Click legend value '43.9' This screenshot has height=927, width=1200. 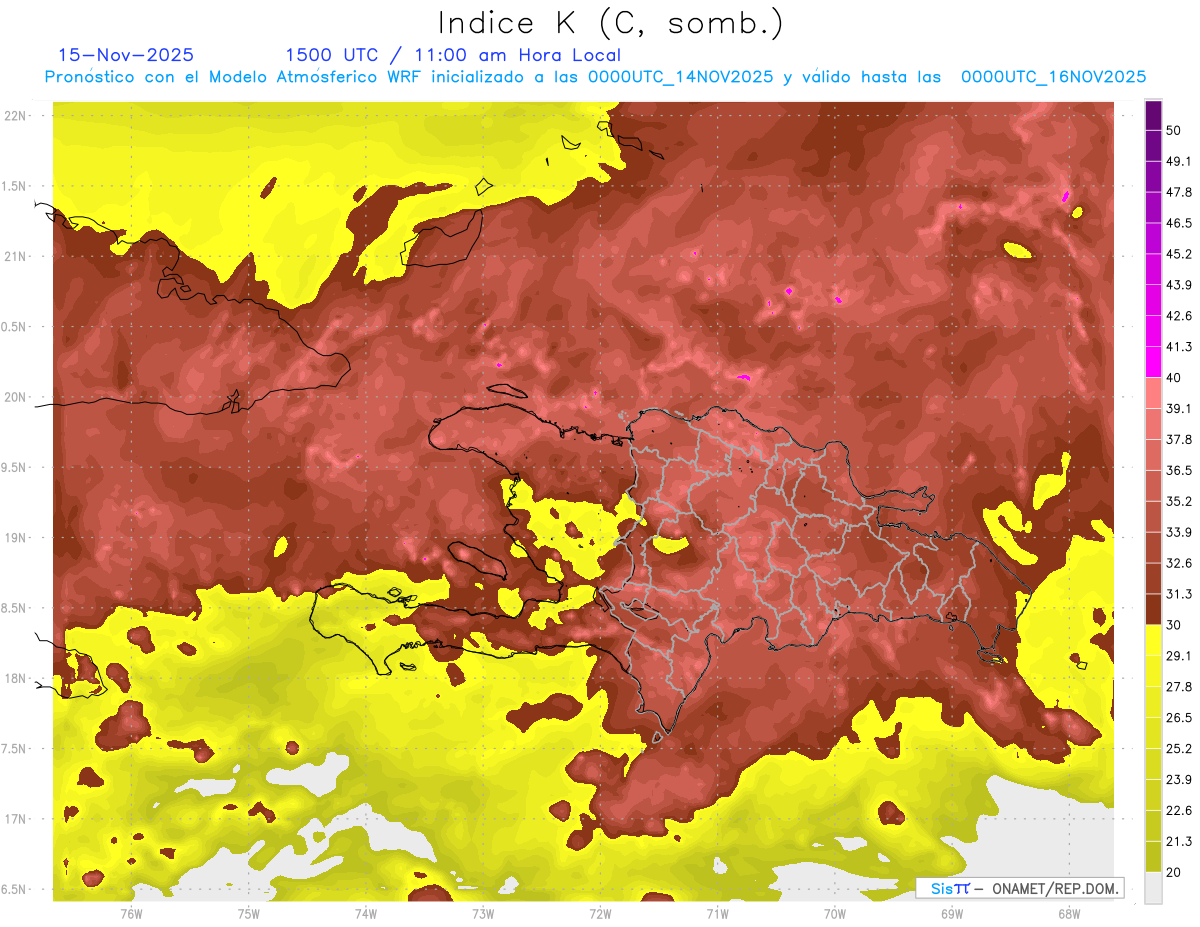coord(1179,285)
